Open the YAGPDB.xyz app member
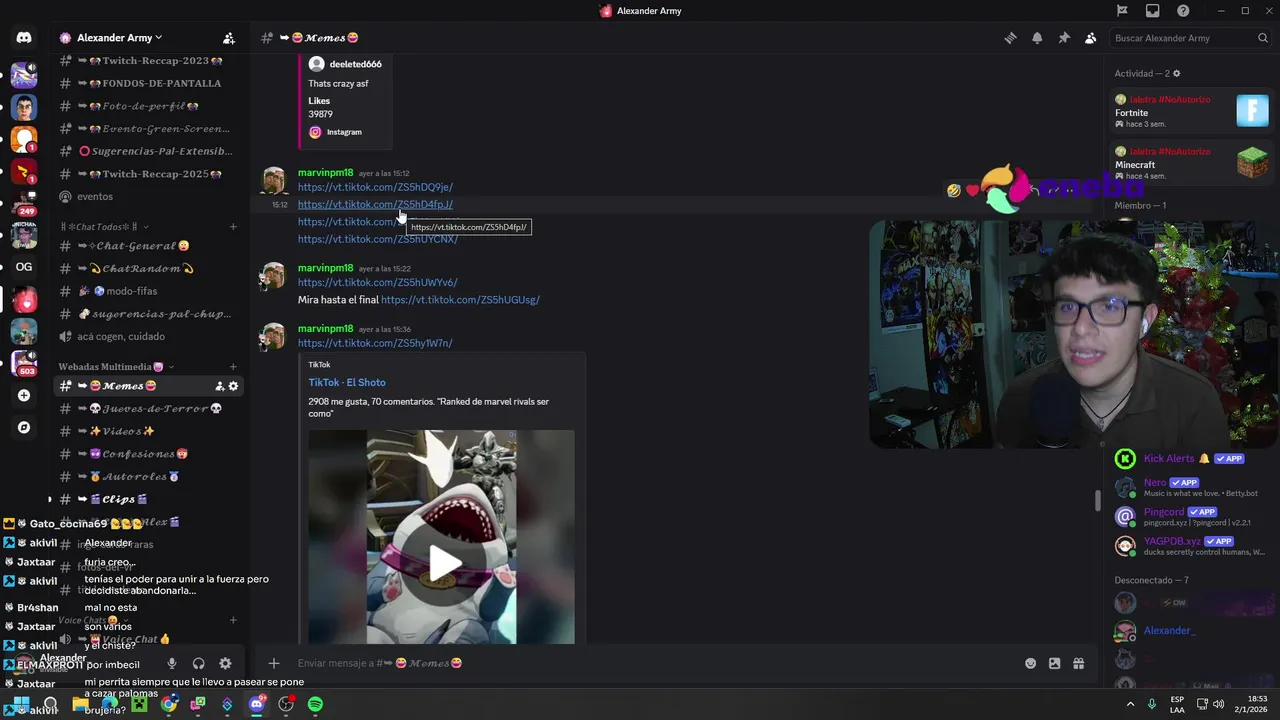 pyautogui.click(x=1192, y=546)
